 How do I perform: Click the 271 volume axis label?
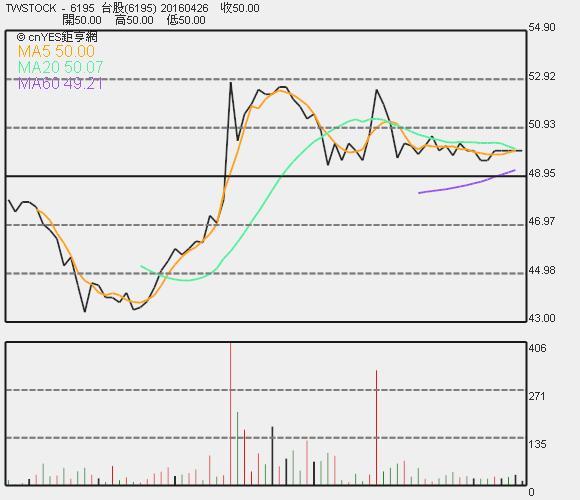click(x=537, y=397)
